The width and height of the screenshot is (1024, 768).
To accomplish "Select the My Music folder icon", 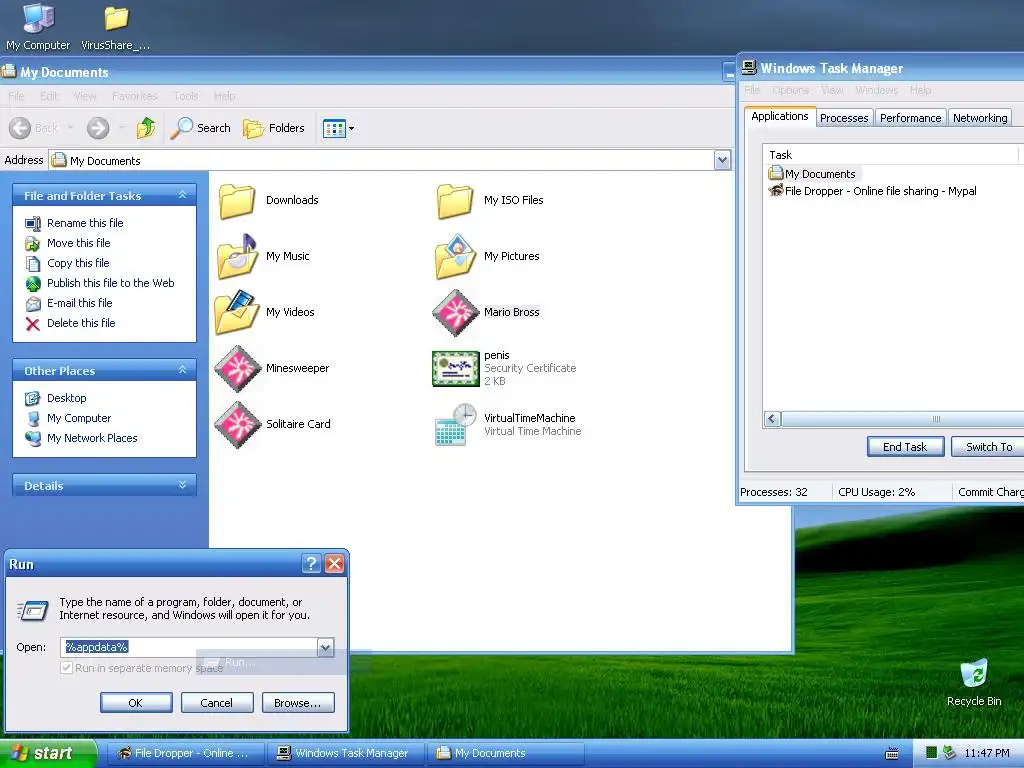I will [x=236, y=256].
